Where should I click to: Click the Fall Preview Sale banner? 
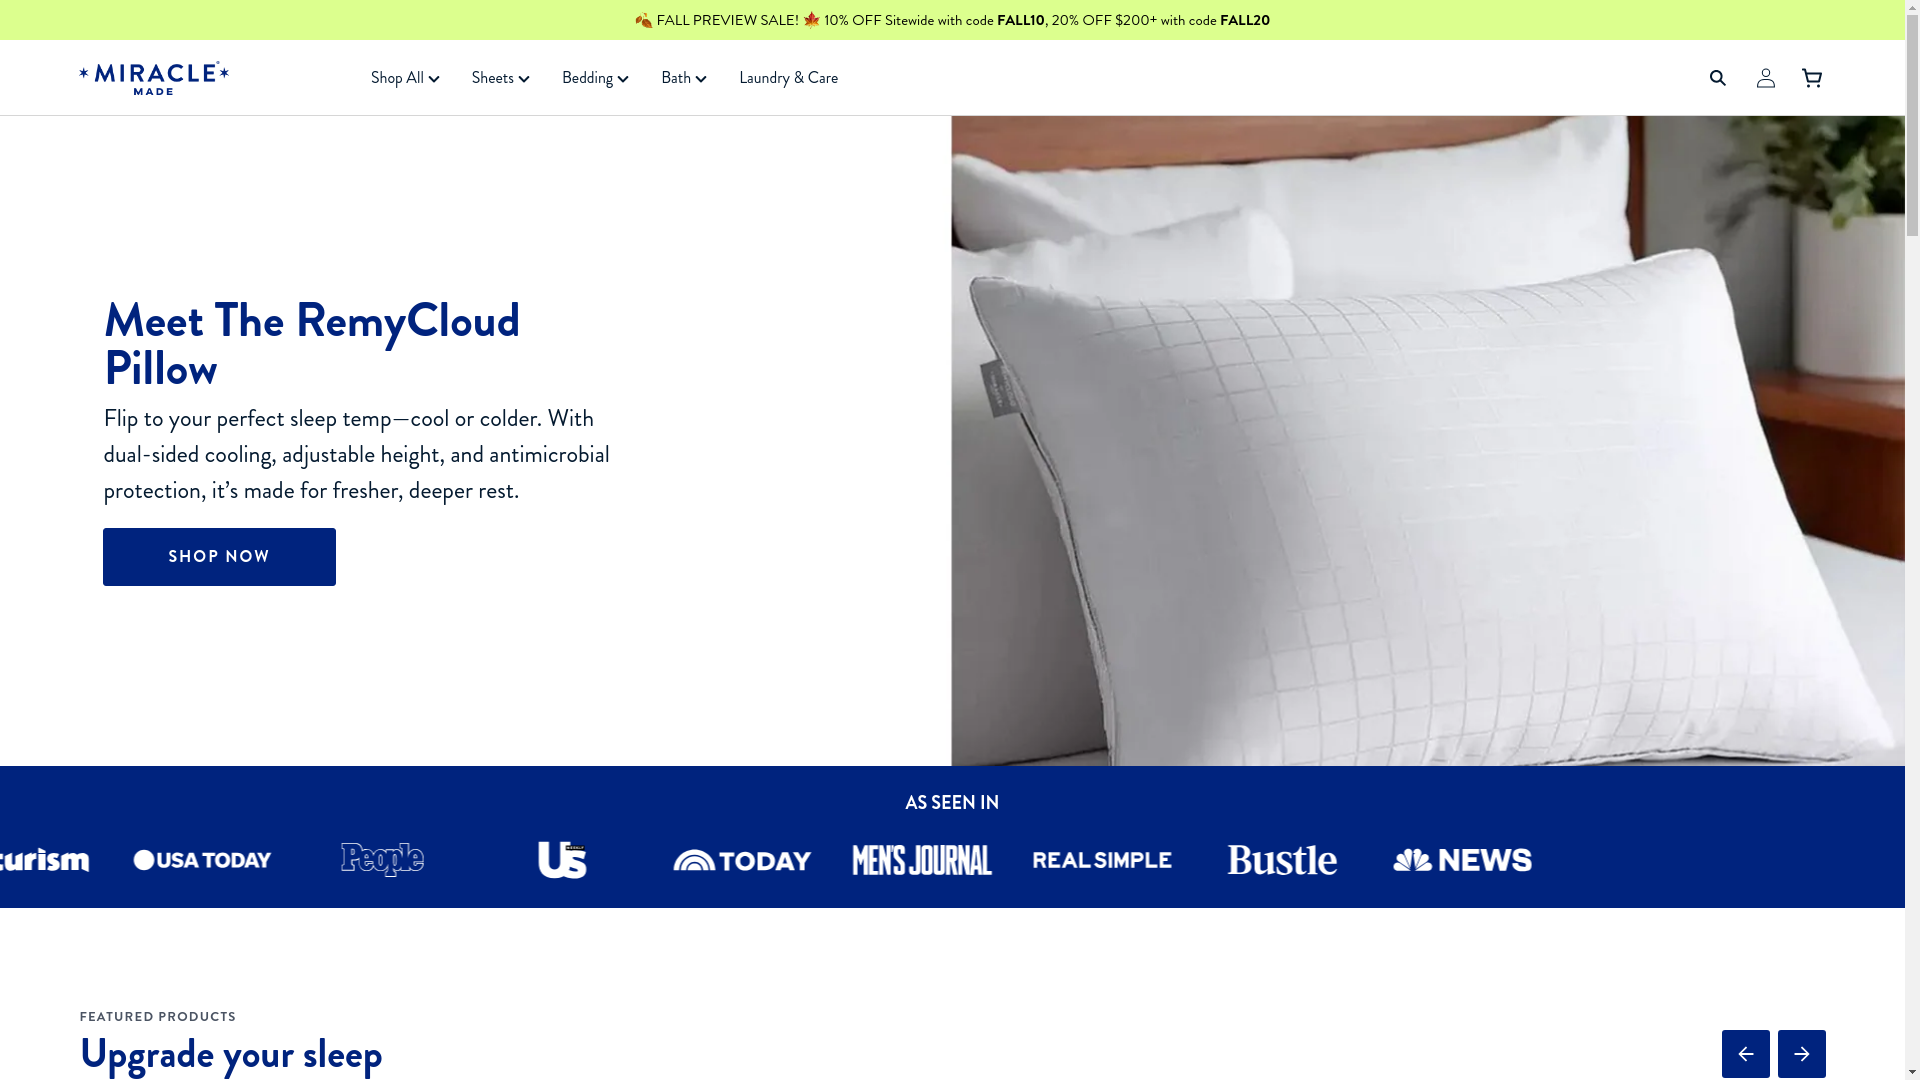point(952,20)
